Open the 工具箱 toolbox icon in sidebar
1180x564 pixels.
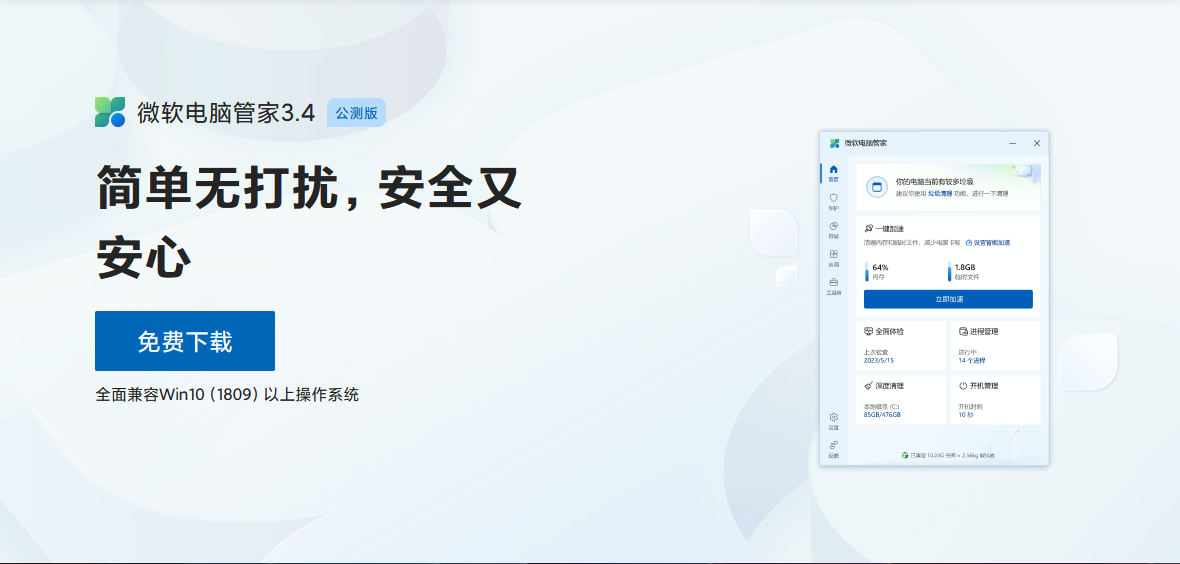tap(833, 282)
